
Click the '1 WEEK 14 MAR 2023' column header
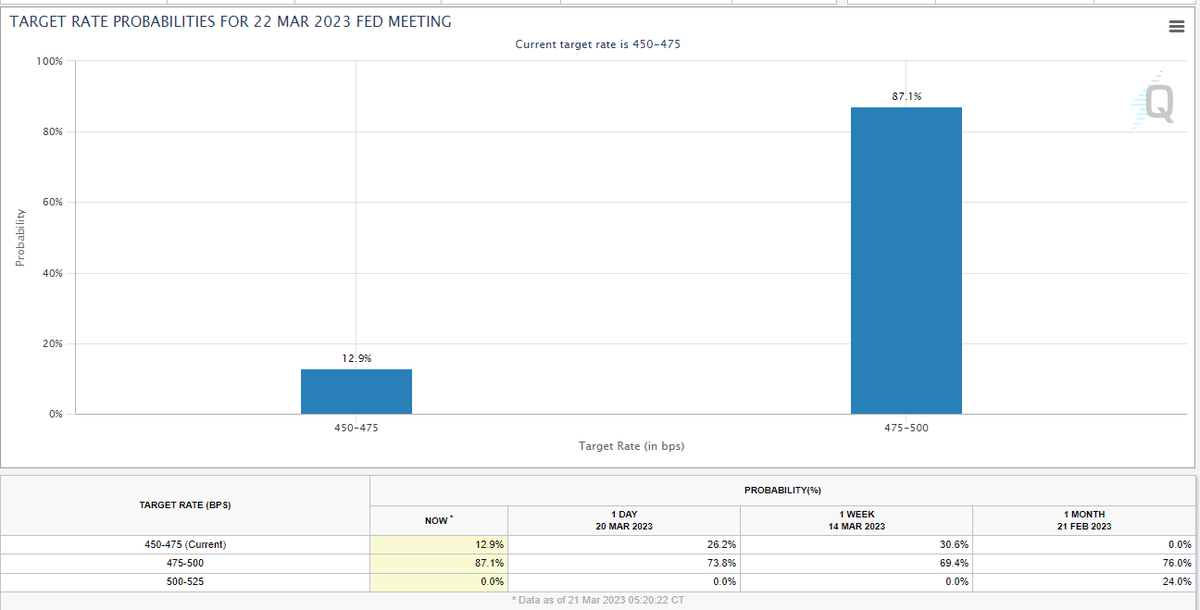(856, 520)
